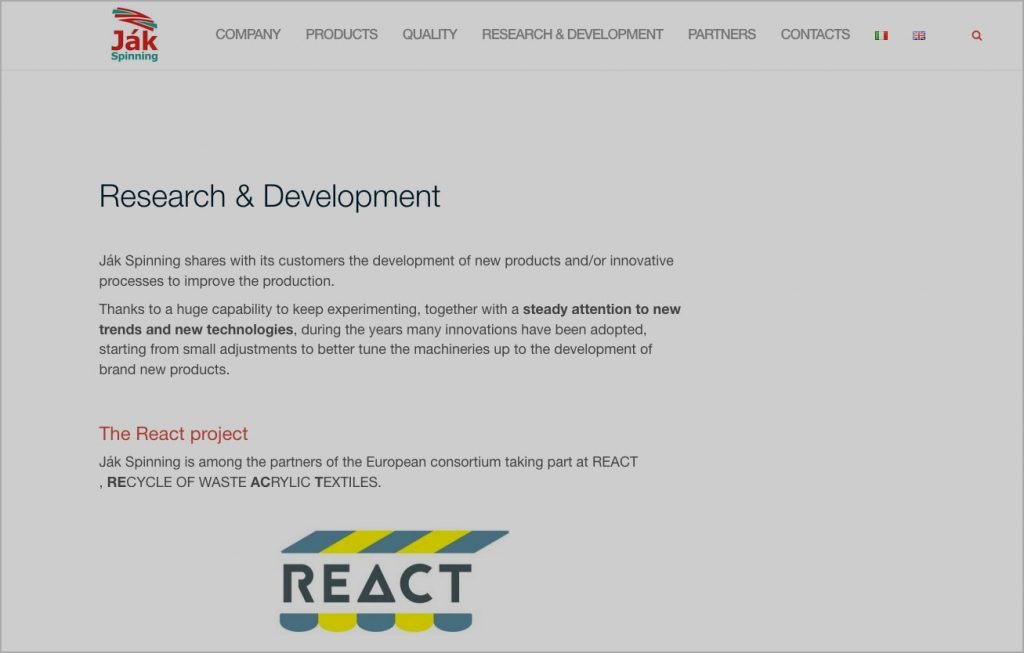Navigate to the Partners page
The height and width of the screenshot is (653, 1024).
coord(722,35)
